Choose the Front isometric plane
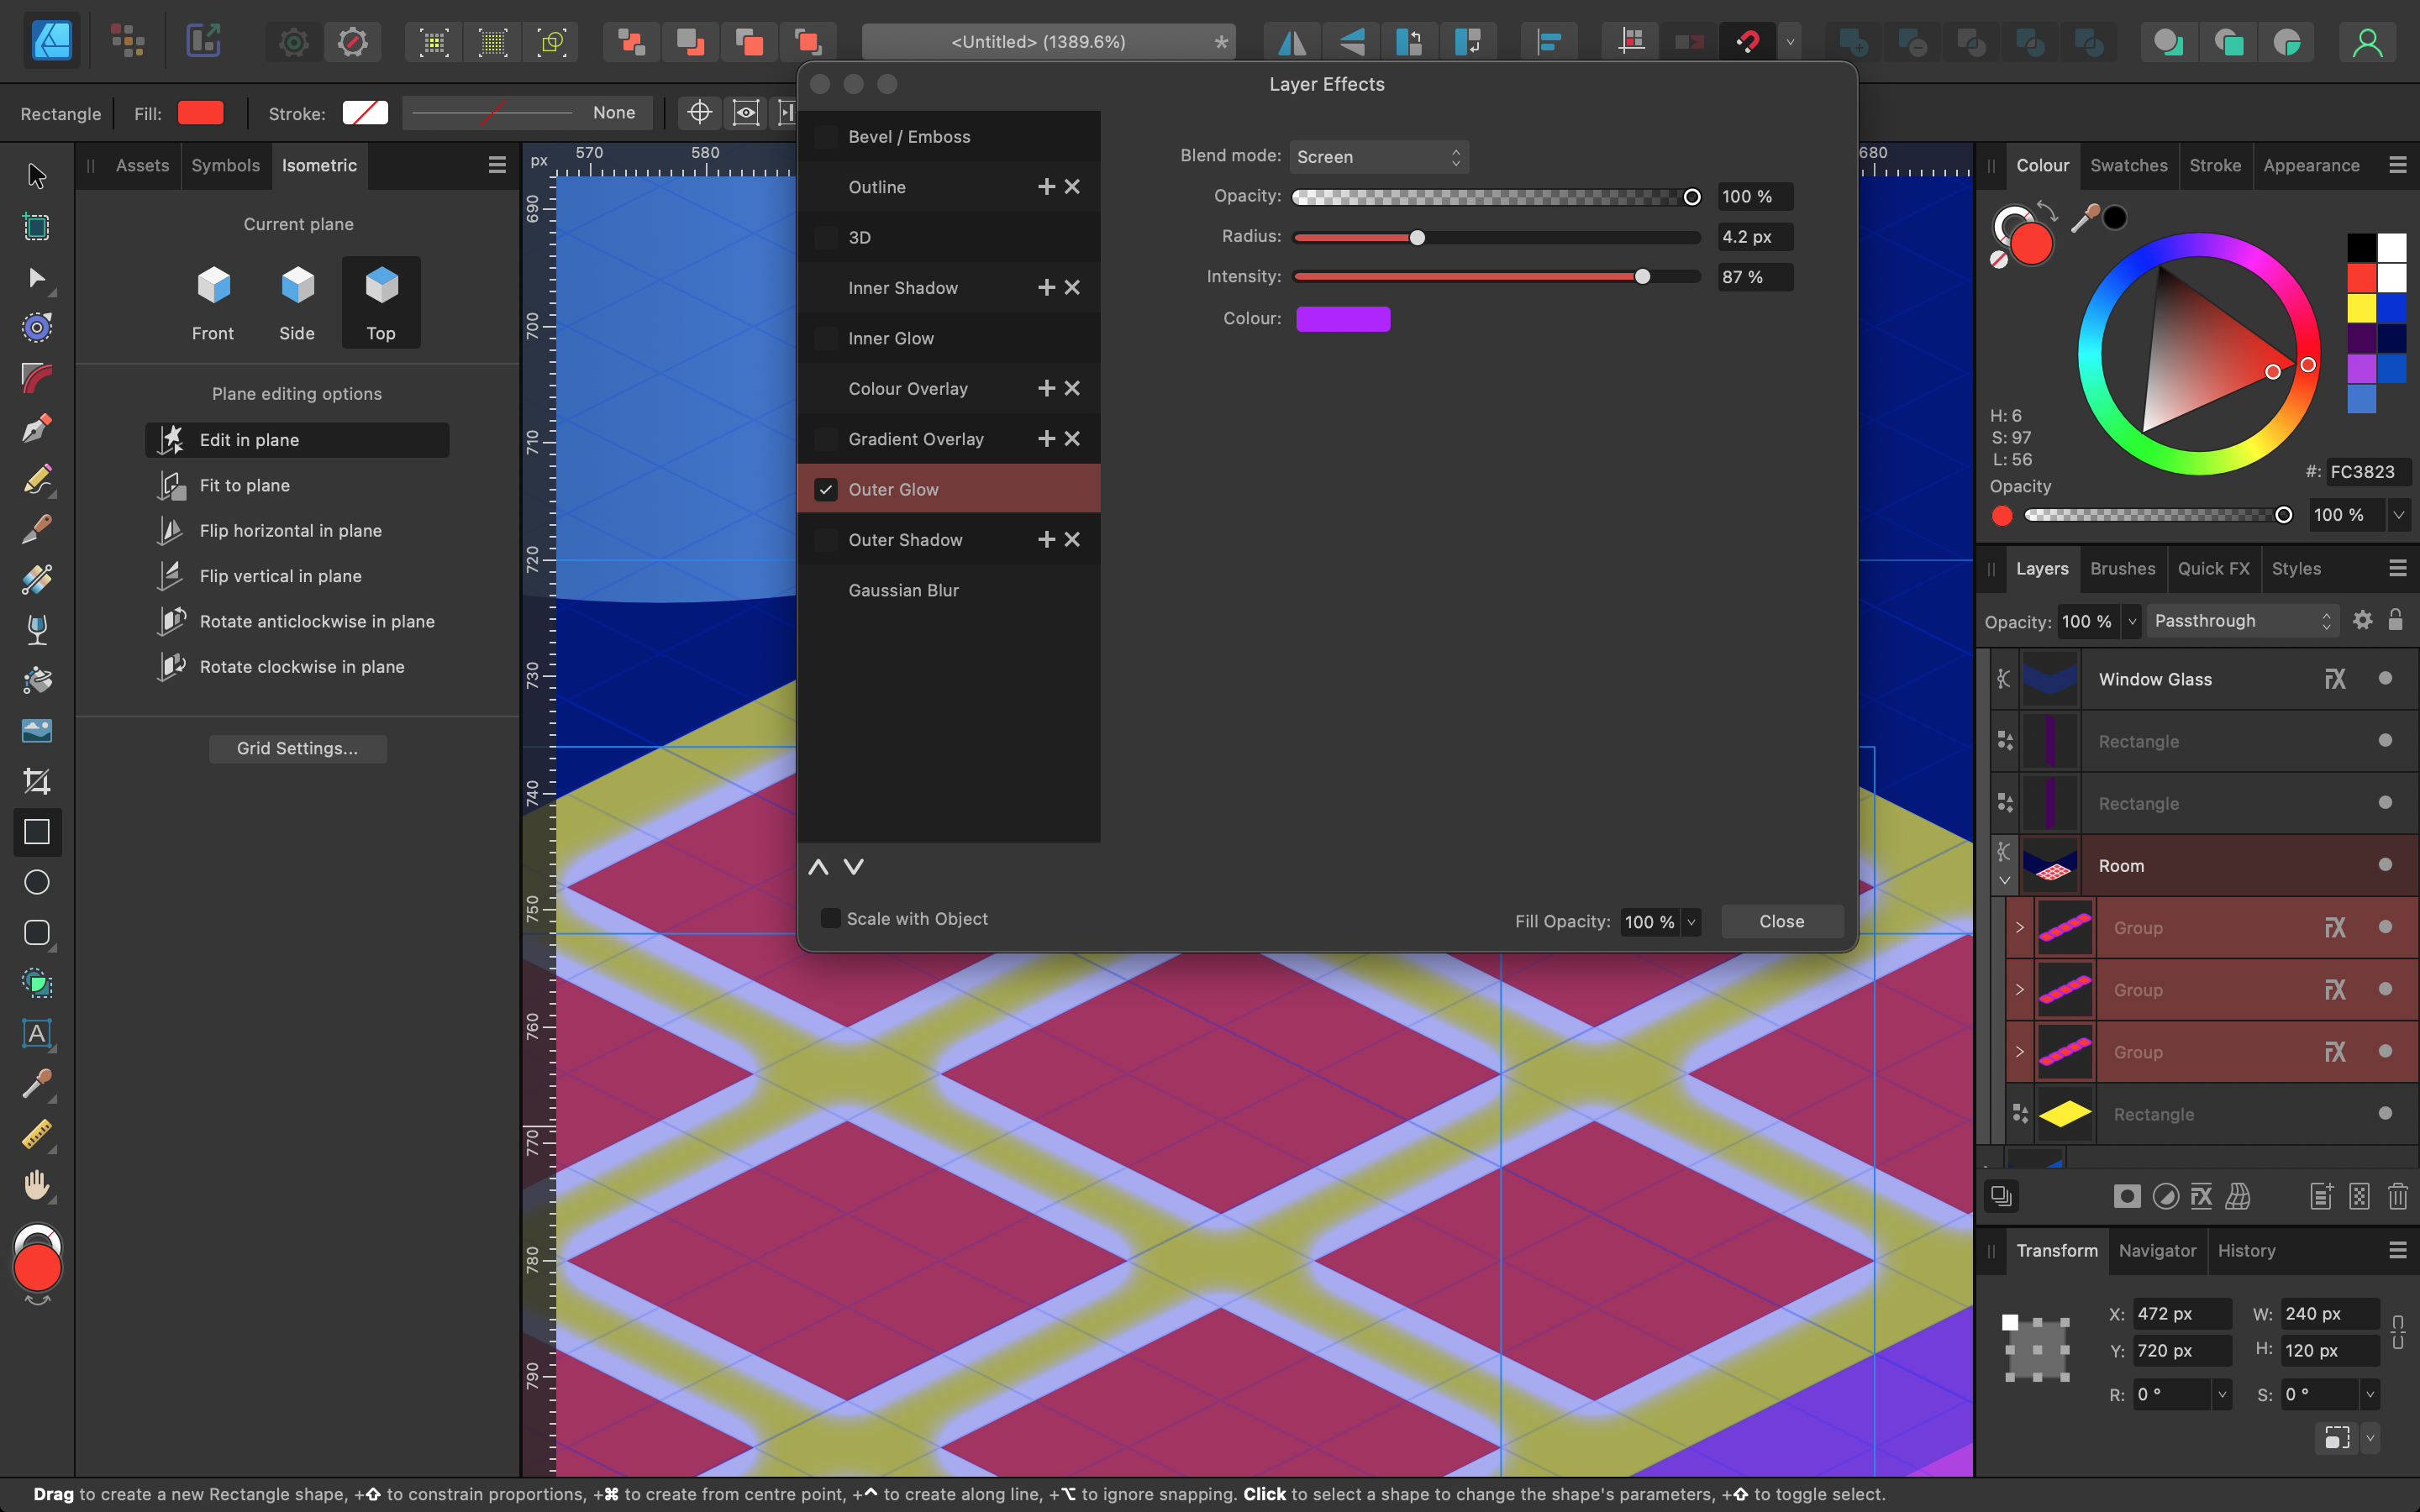2420x1512 pixels. click(x=213, y=303)
